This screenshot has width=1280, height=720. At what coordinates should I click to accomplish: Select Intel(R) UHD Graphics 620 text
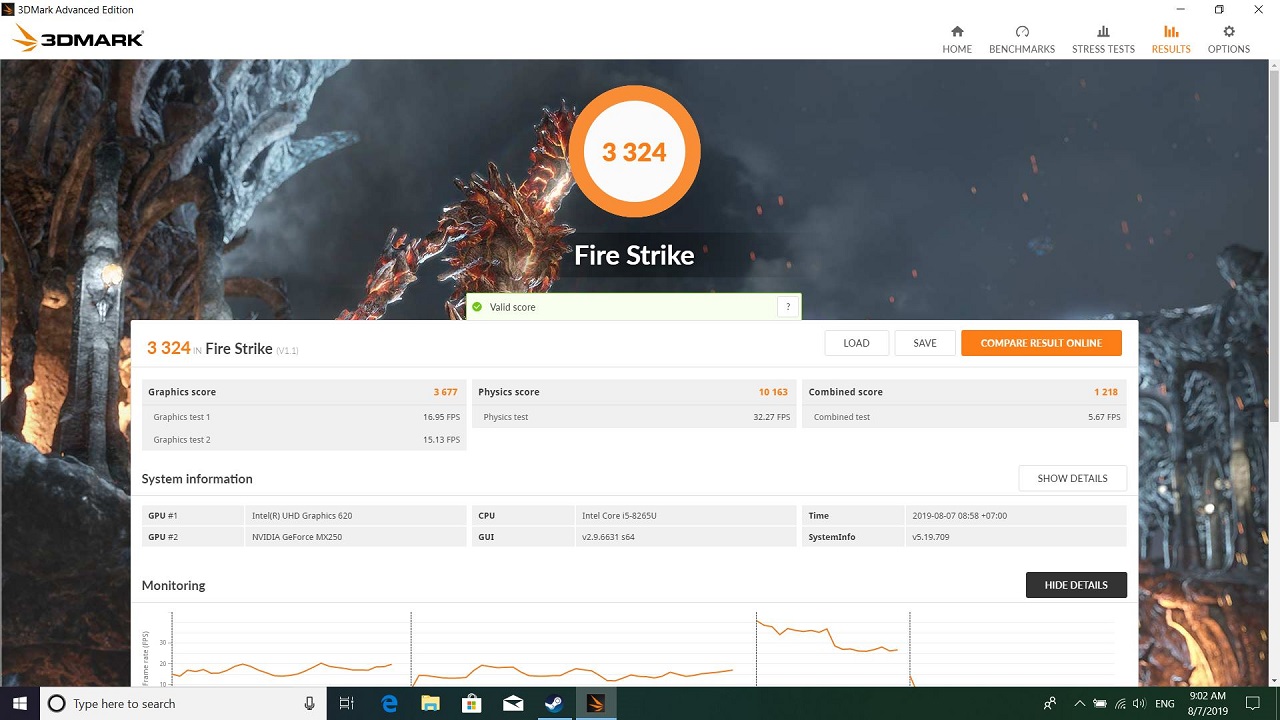pos(302,516)
